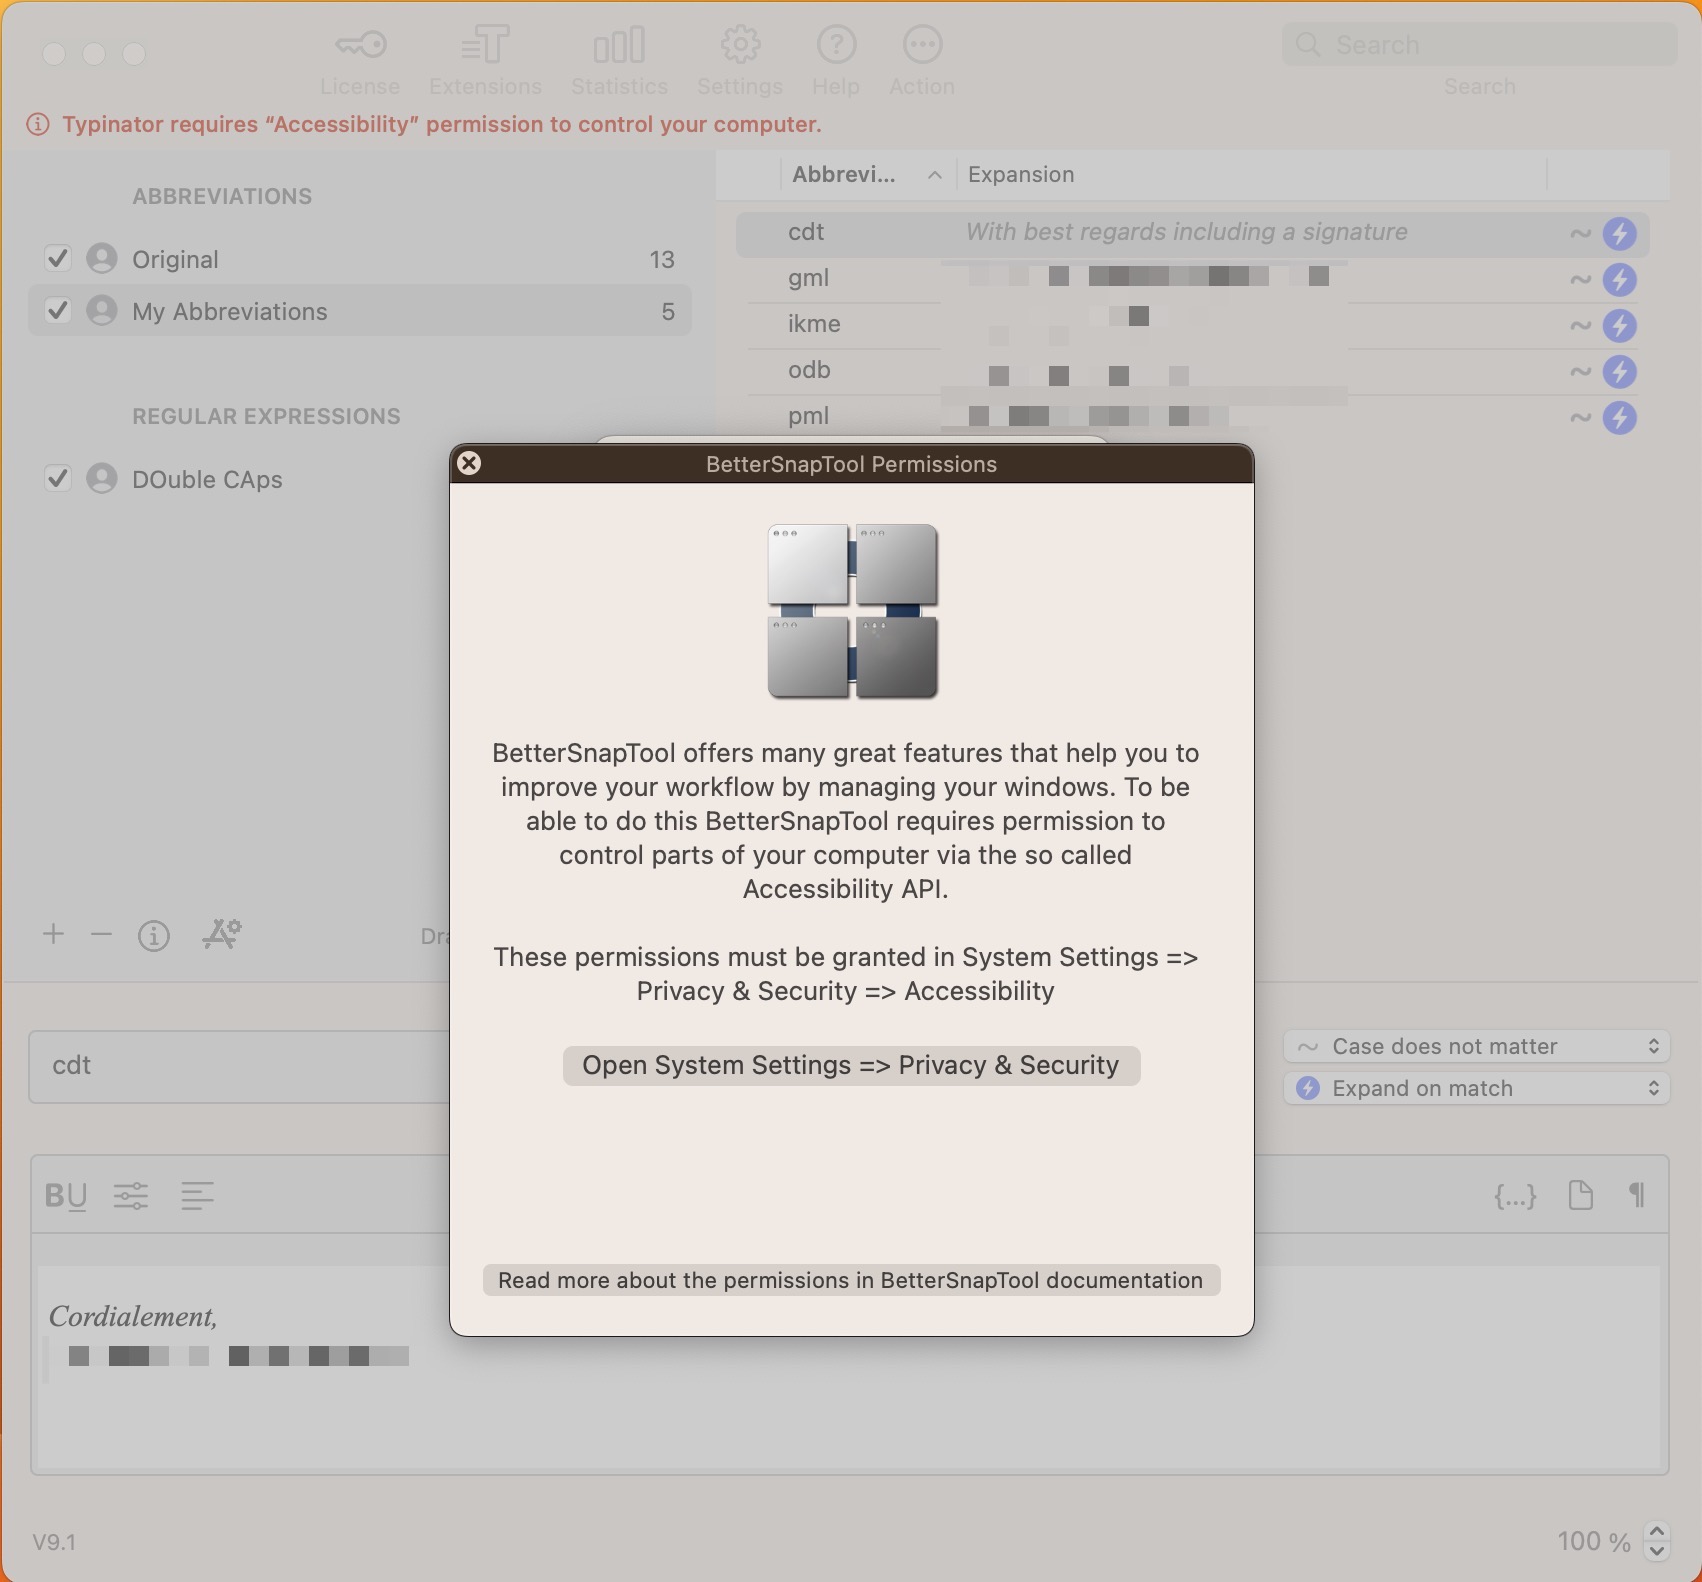
Task: Remove selected item with the minus button
Action: [101, 934]
